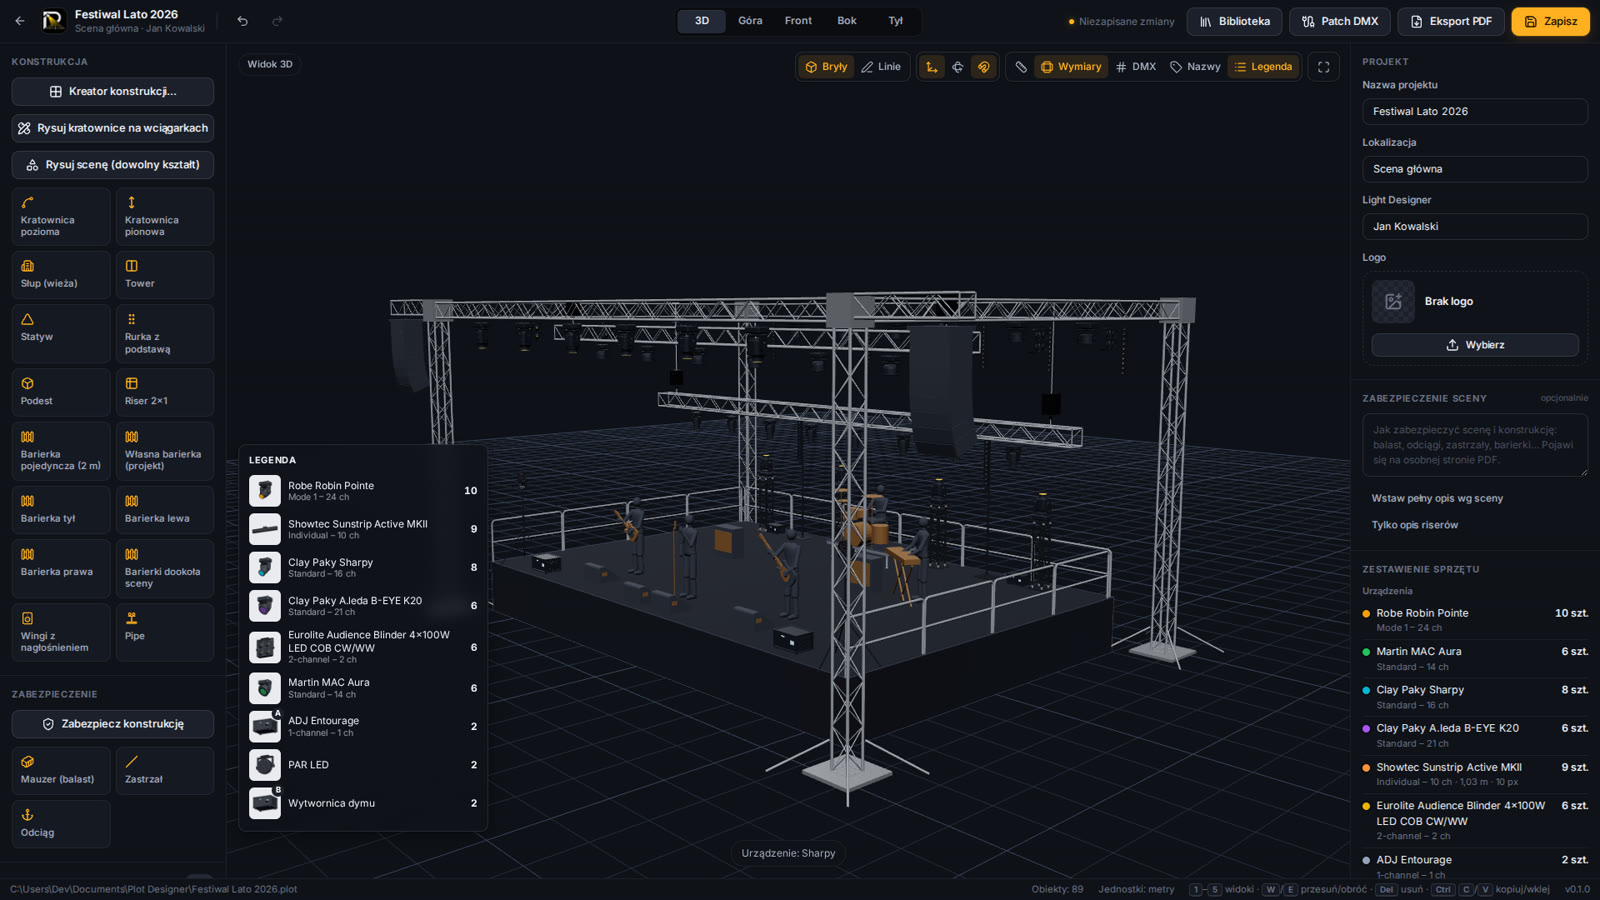Click Wstaw pełny opis wg sceny
Viewport: 1600px width, 900px height.
pyautogui.click(x=1437, y=498)
